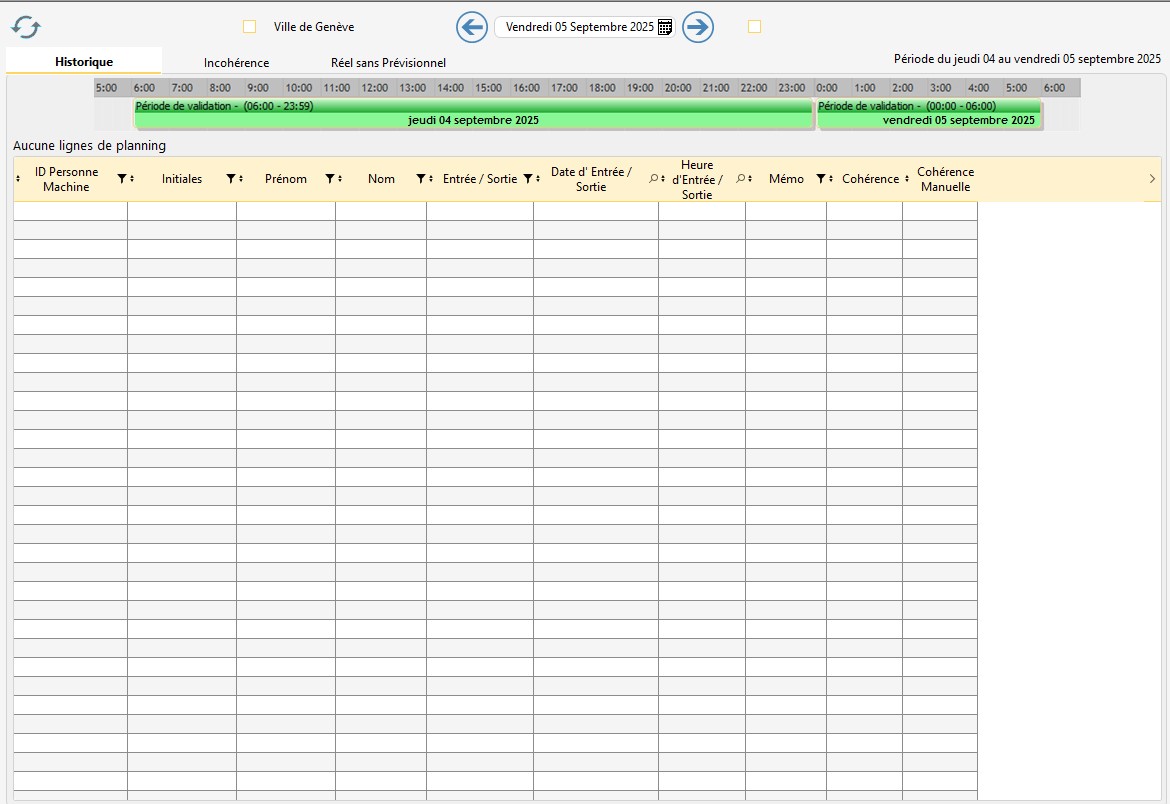
Task: Select the Historique tab
Action: tap(84, 62)
